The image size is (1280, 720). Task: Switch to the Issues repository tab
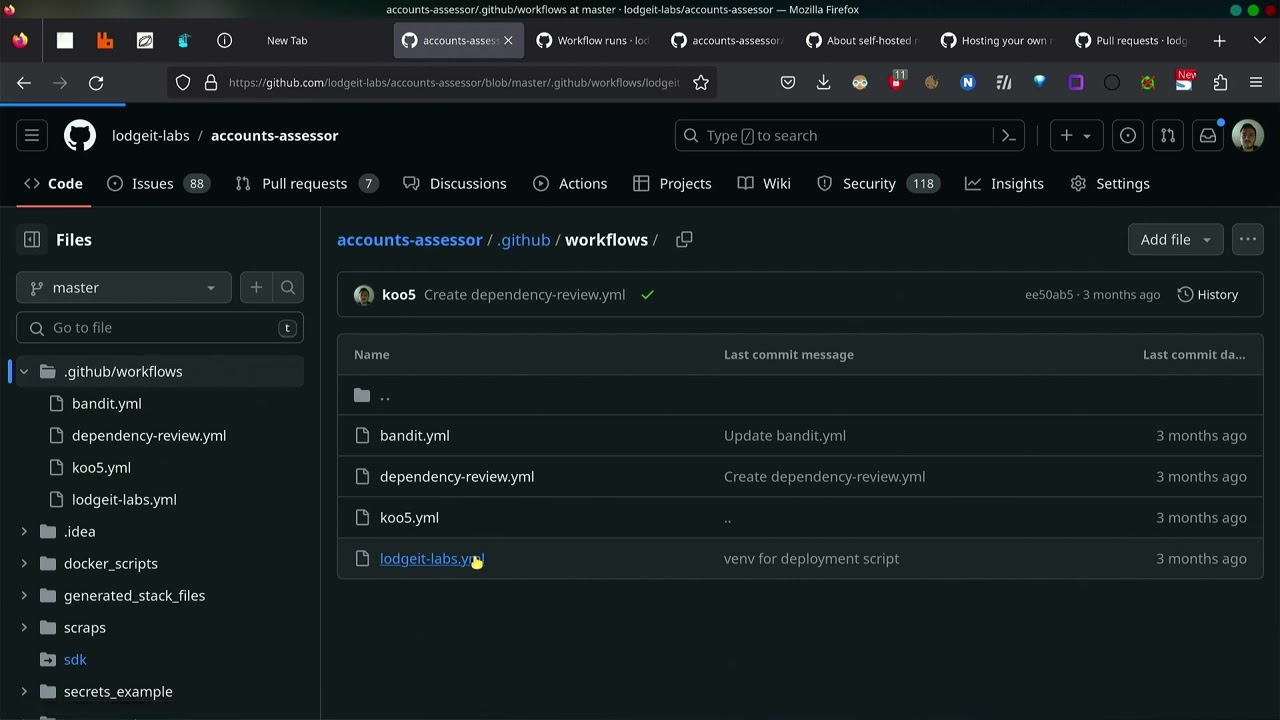pyautogui.click(x=158, y=183)
